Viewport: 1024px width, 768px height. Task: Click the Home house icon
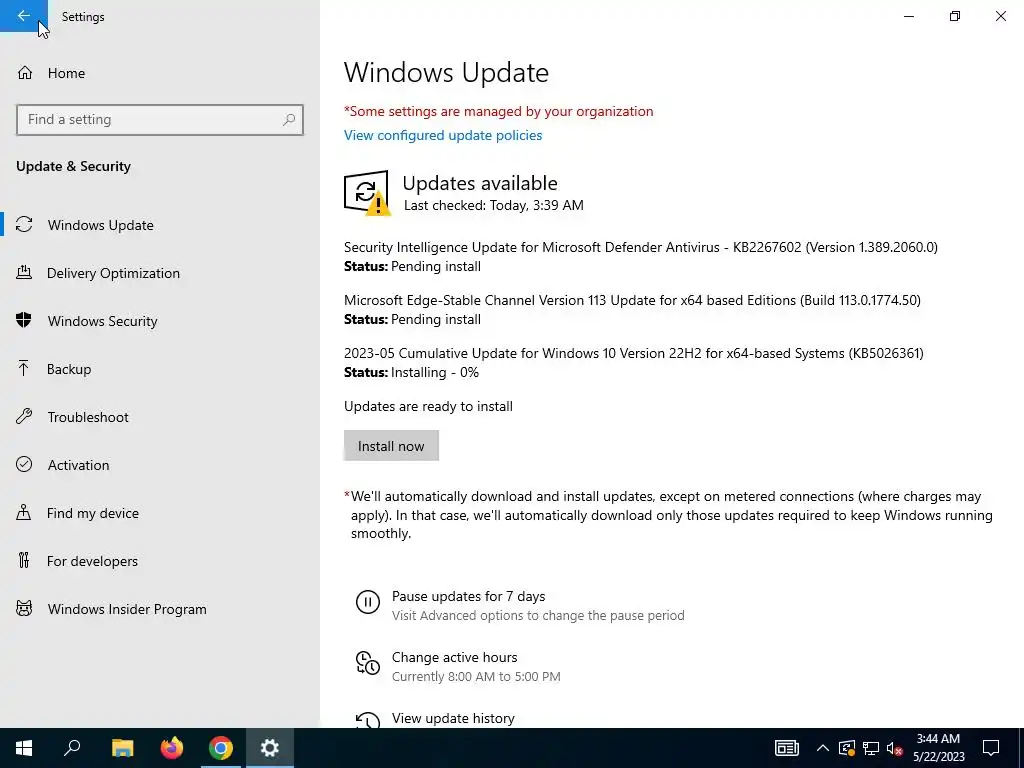pos(25,72)
